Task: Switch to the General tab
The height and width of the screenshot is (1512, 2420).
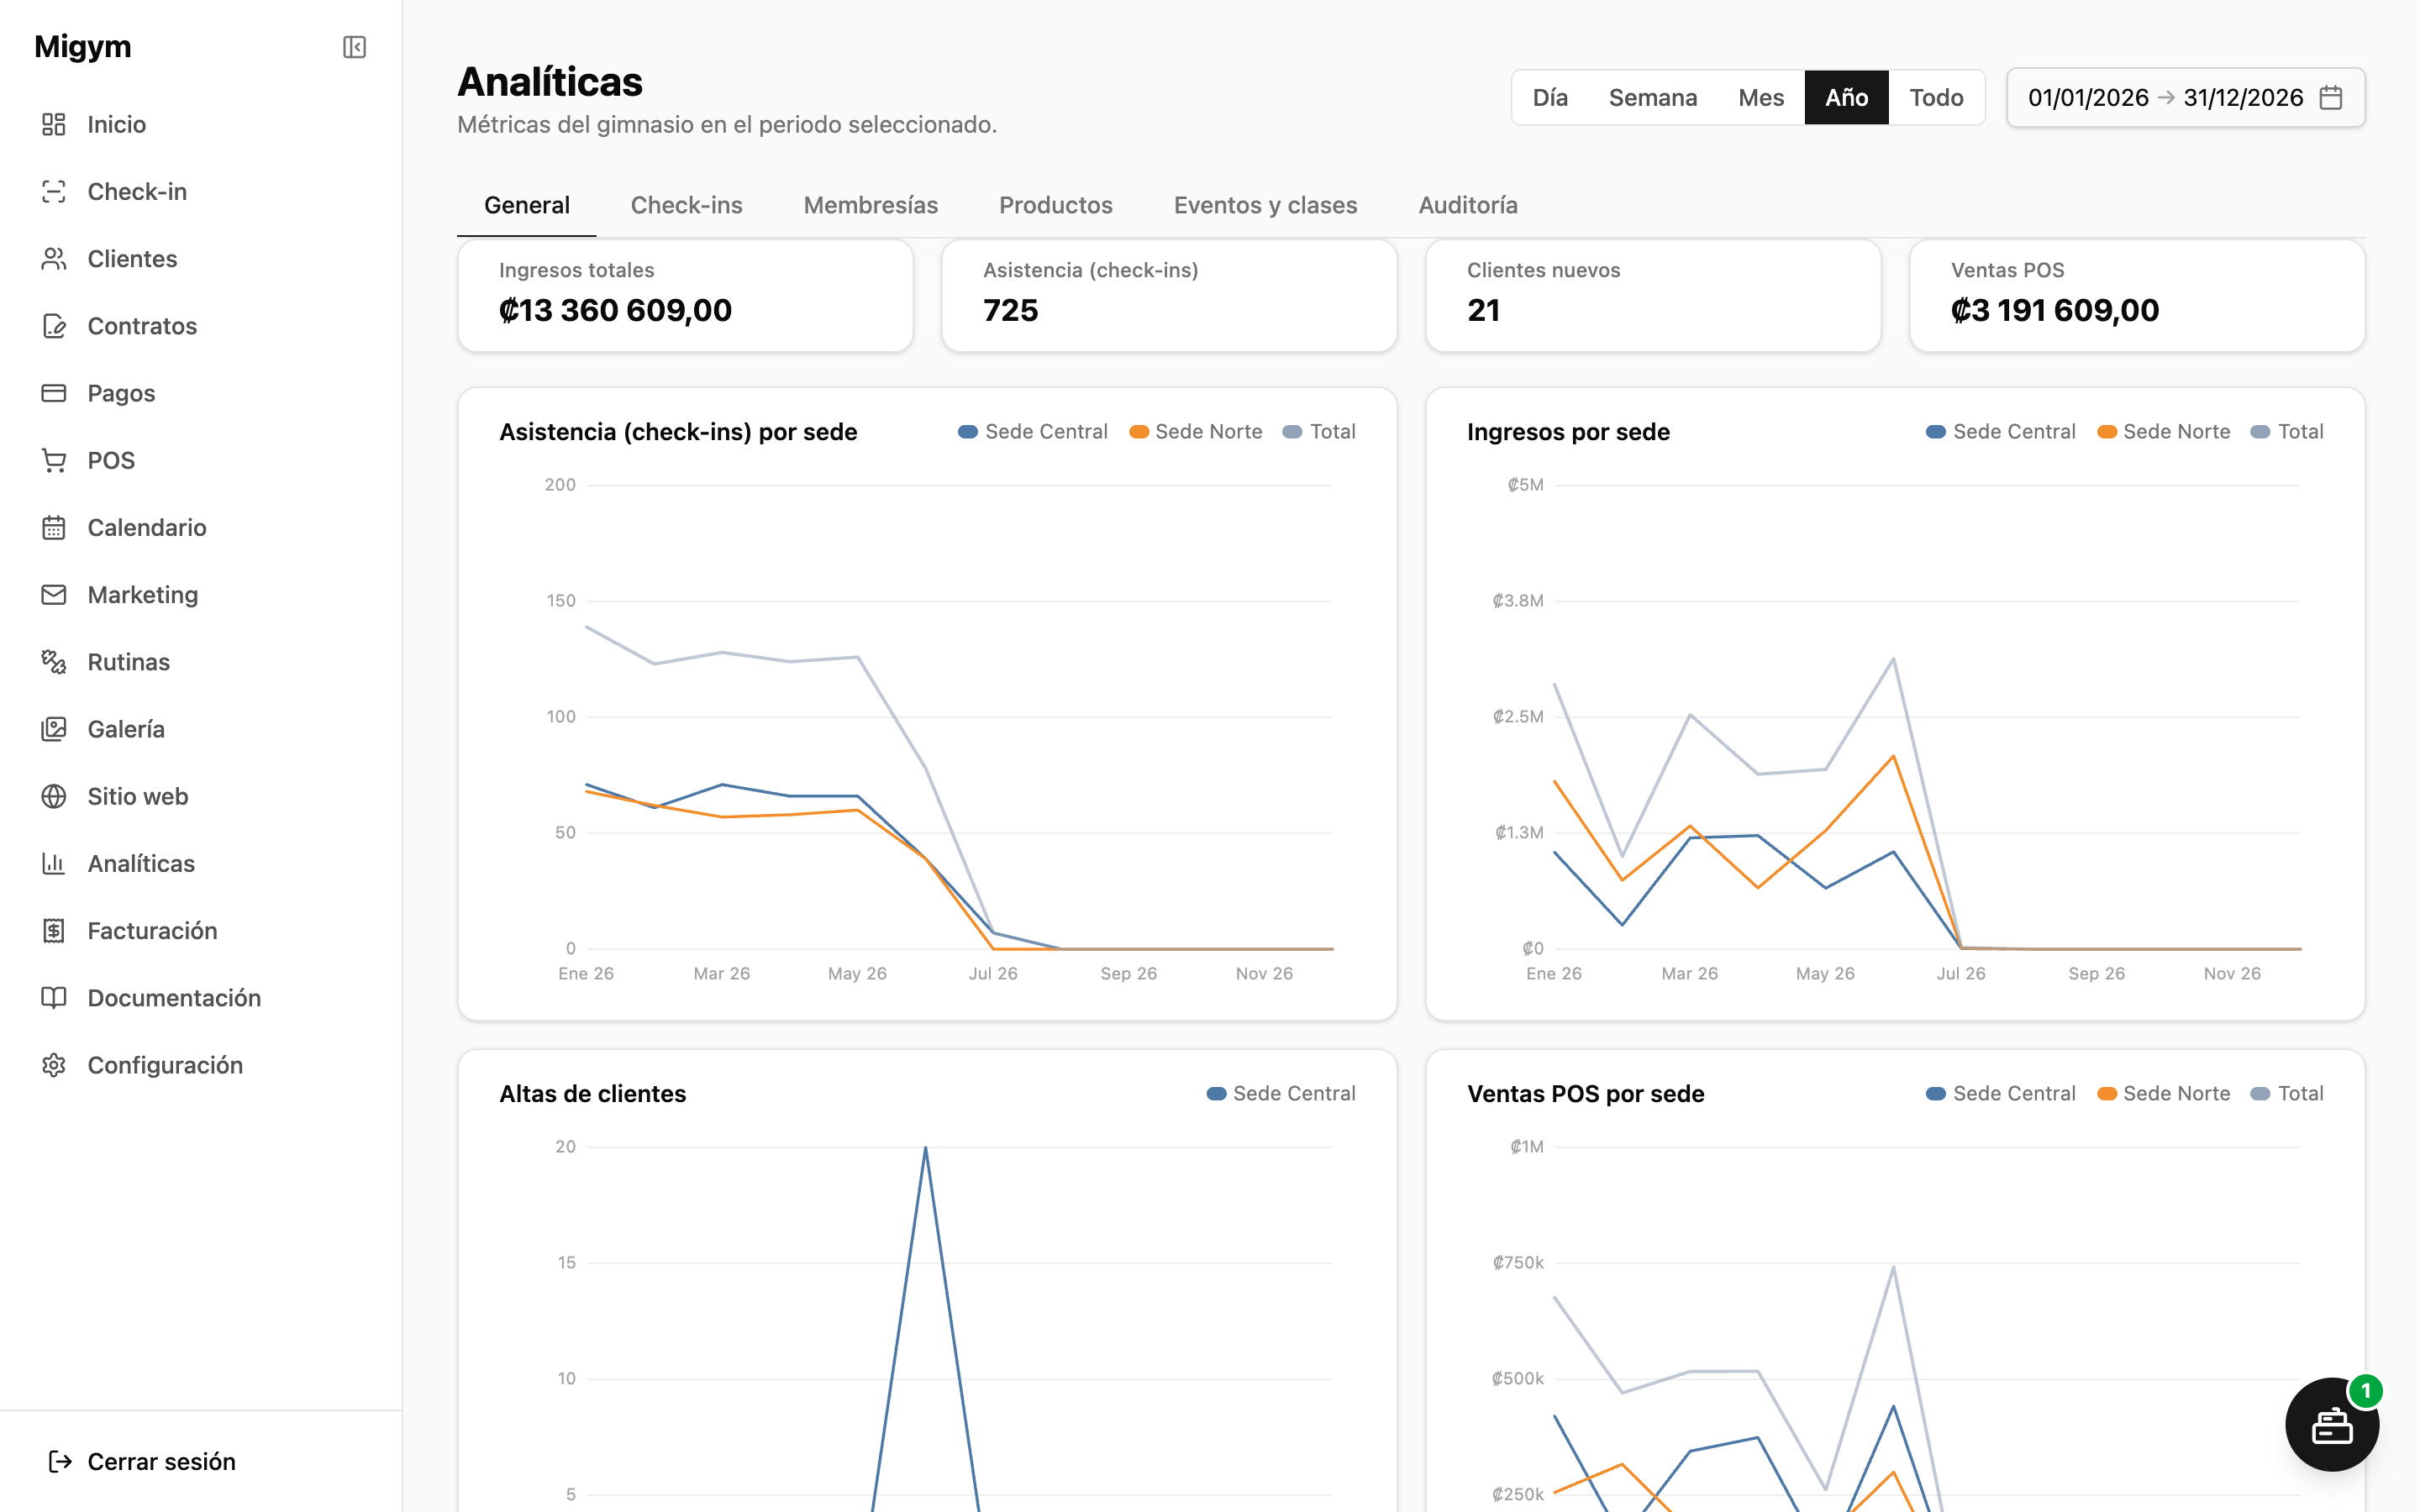Action: coord(527,205)
